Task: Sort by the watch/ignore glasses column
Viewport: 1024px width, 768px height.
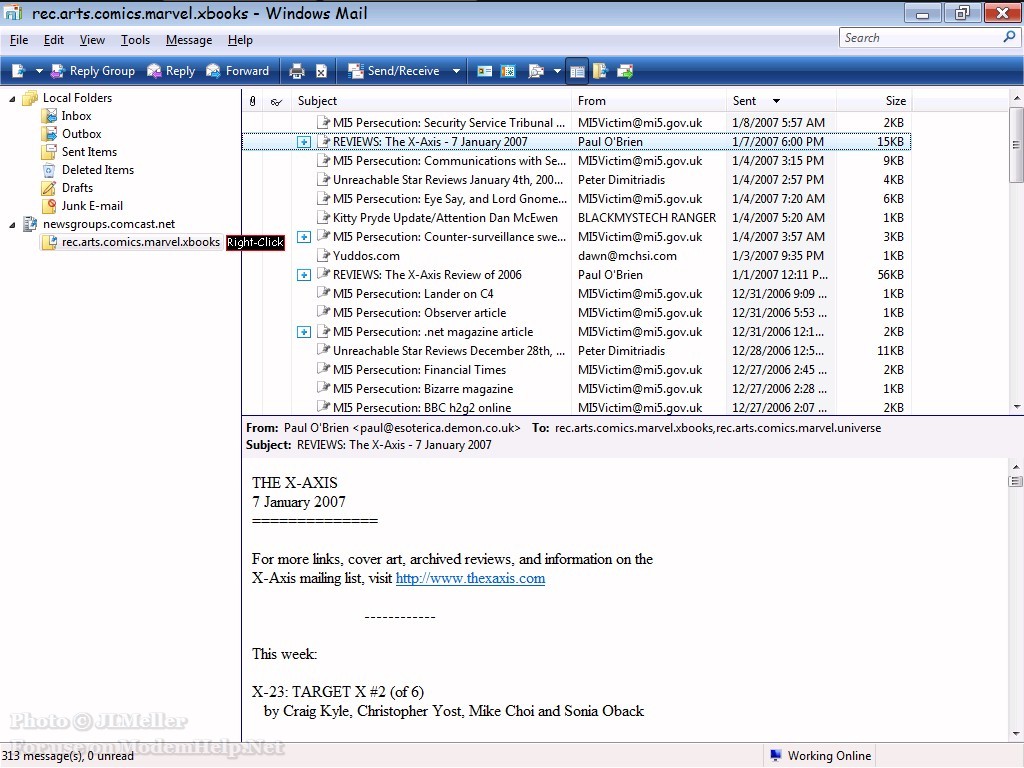Action: point(276,101)
